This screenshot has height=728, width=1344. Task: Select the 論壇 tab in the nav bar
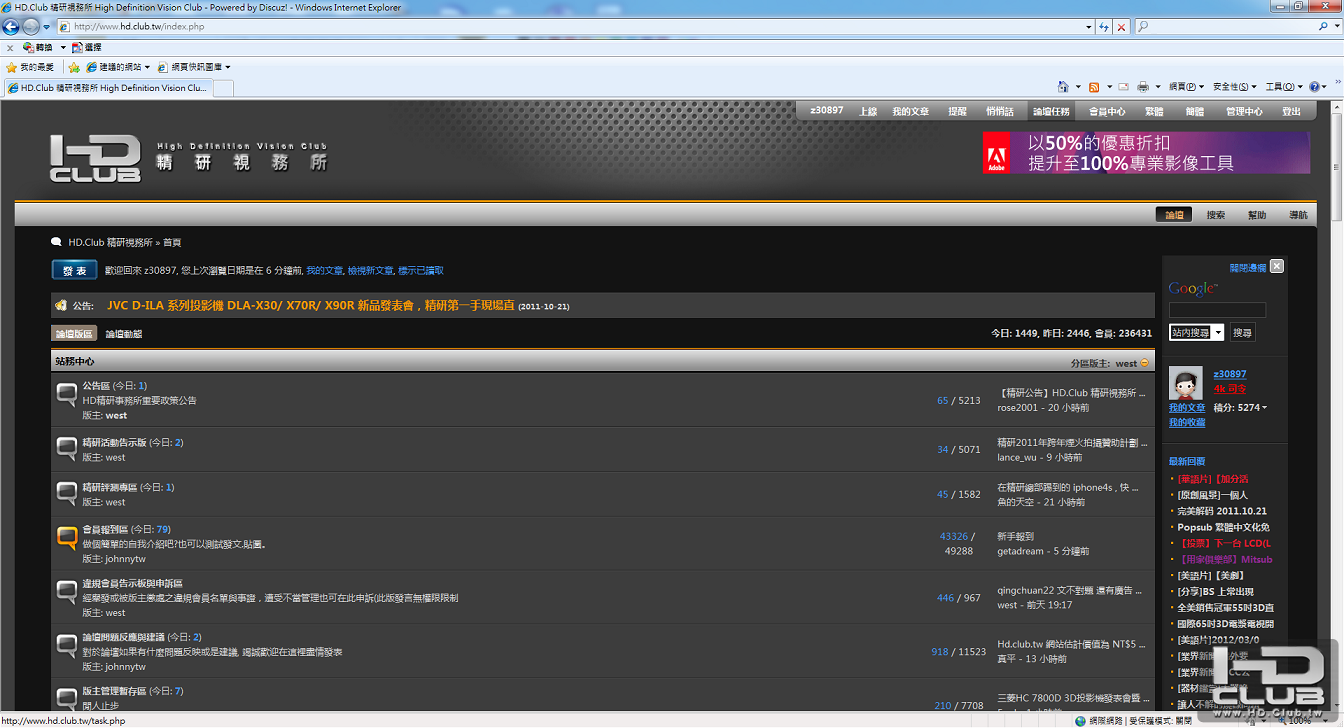(1174, 215)
